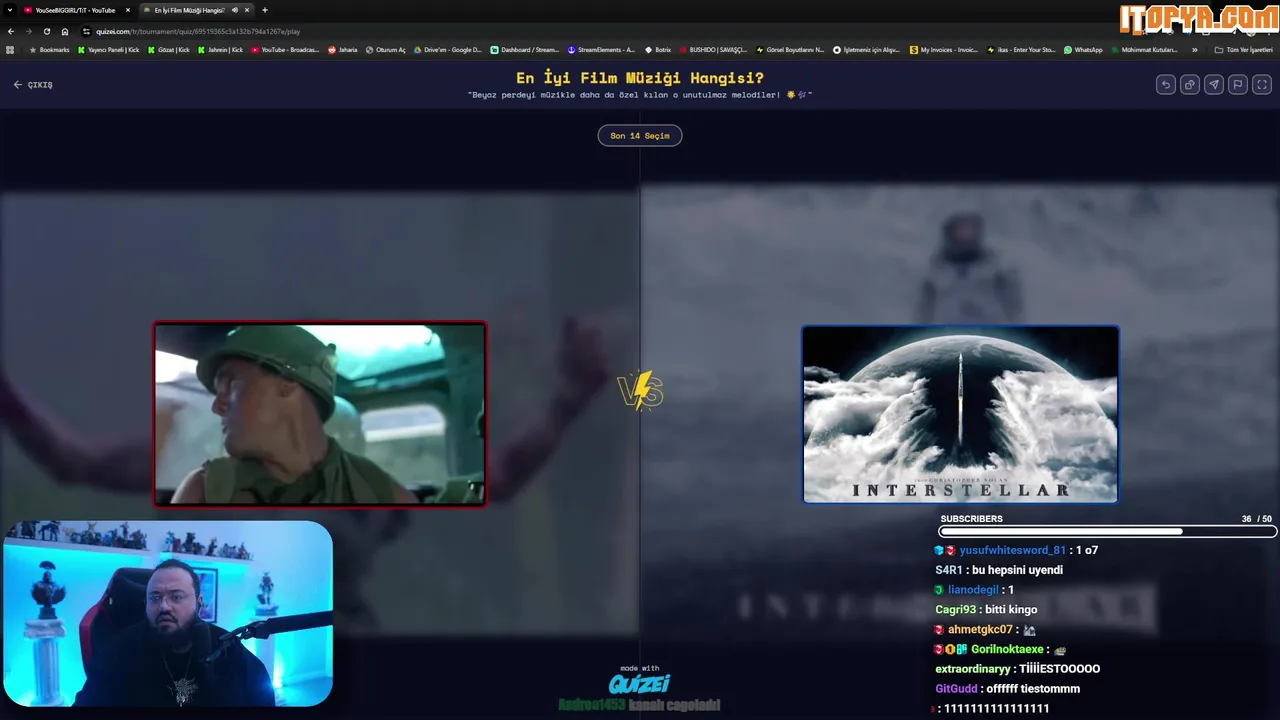Image resolution: width=1280 pixels, height=720 pixels.
Task: Reload the page
Action: tap(46, 31)
